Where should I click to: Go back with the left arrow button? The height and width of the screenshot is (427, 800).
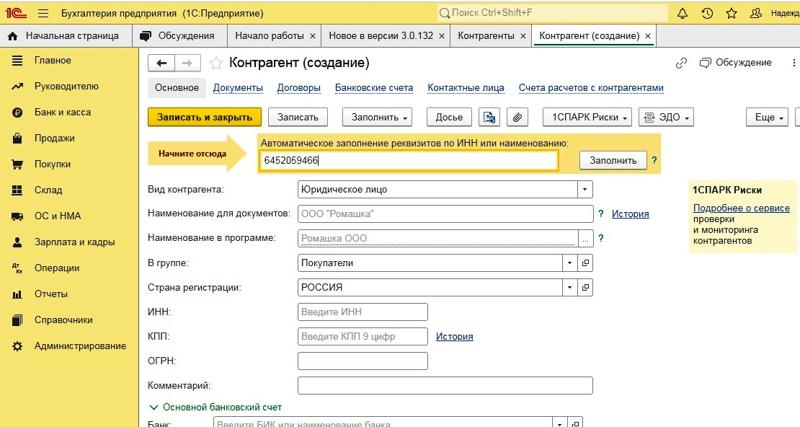161,63
